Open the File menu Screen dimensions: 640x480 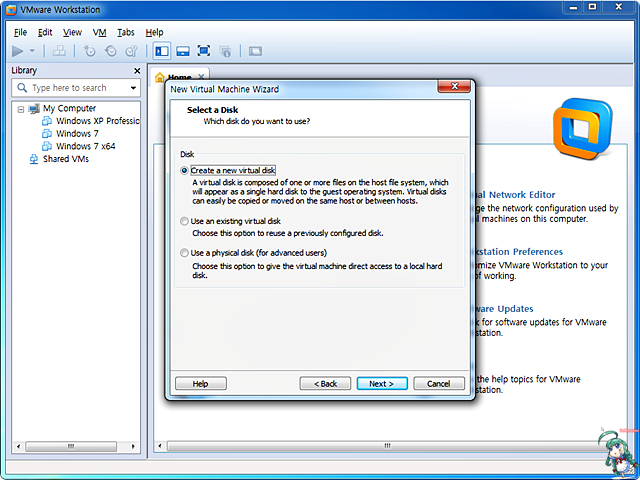20,32
